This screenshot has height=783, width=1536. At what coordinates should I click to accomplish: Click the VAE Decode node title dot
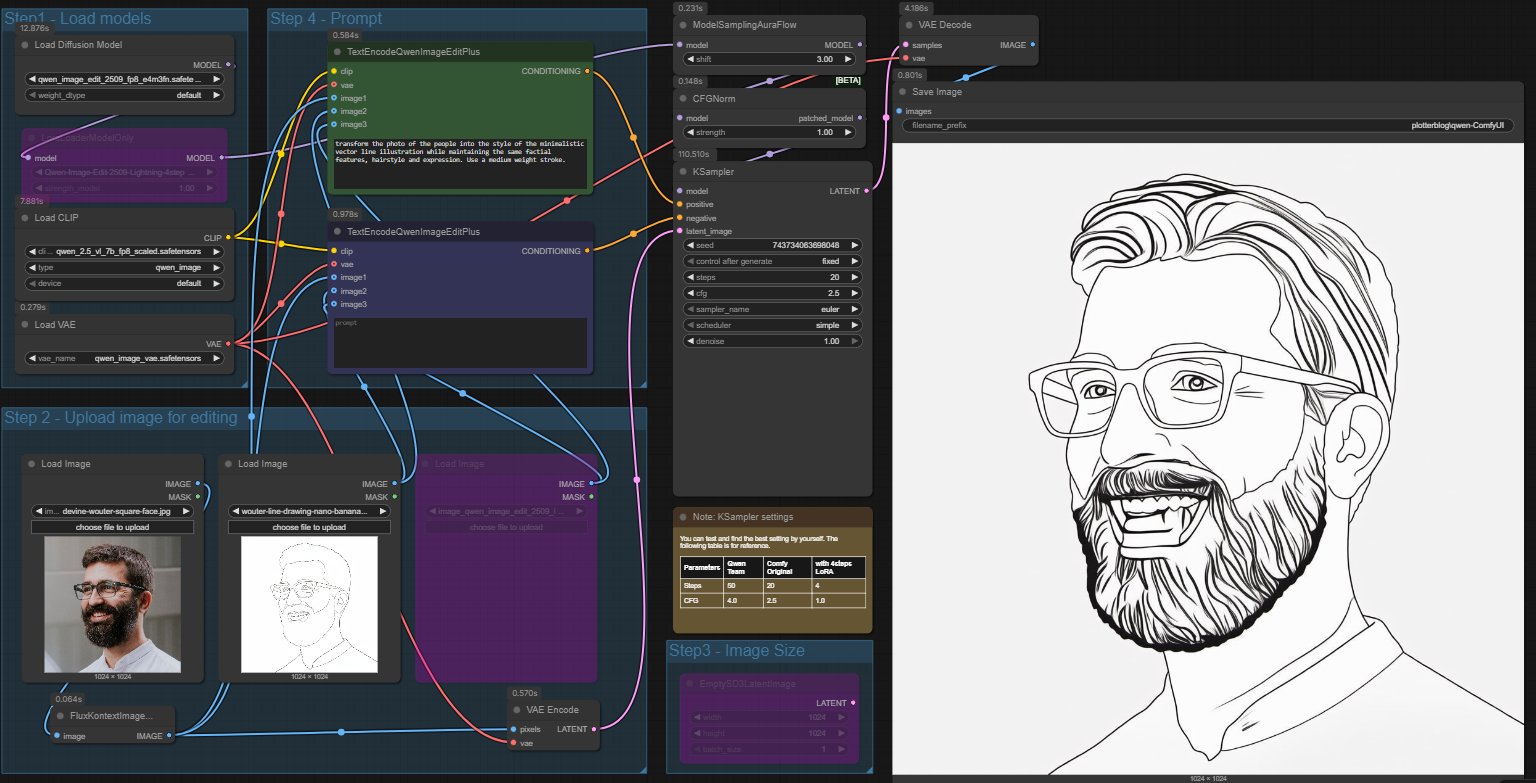click(909, 25)
